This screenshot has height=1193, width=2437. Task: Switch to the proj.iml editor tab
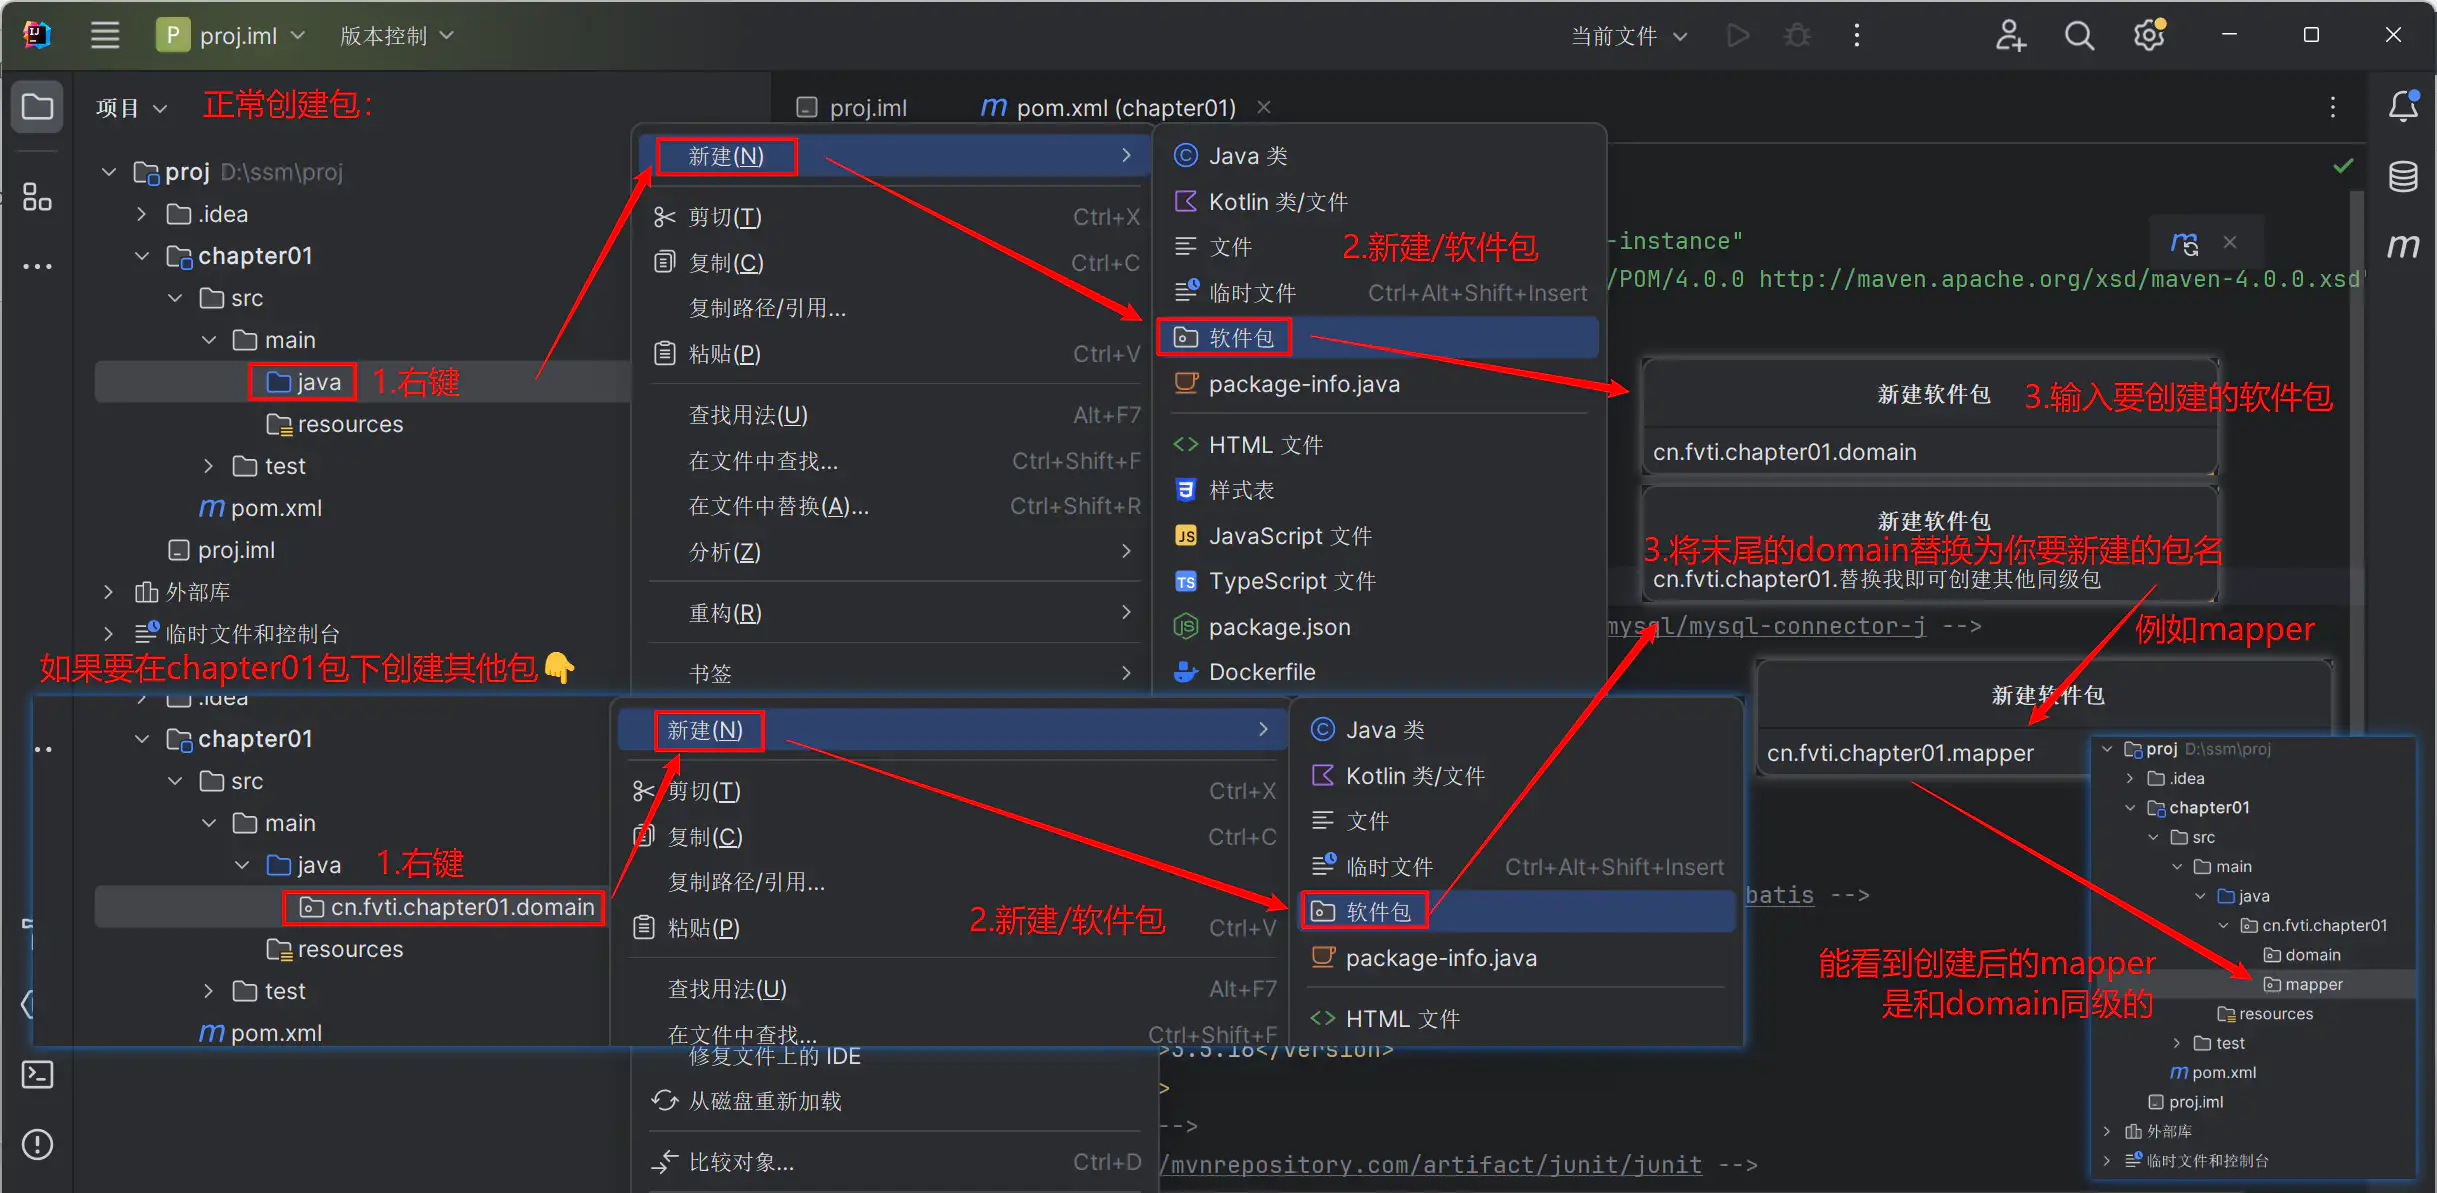coord(853,107)
